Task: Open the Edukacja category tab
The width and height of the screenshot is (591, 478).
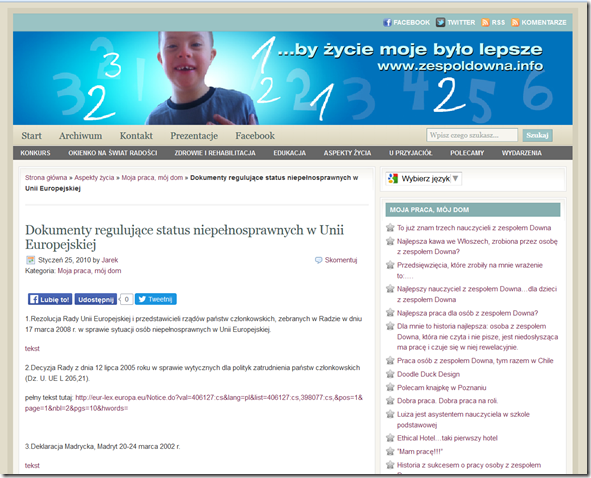Action: pos(289,153)
